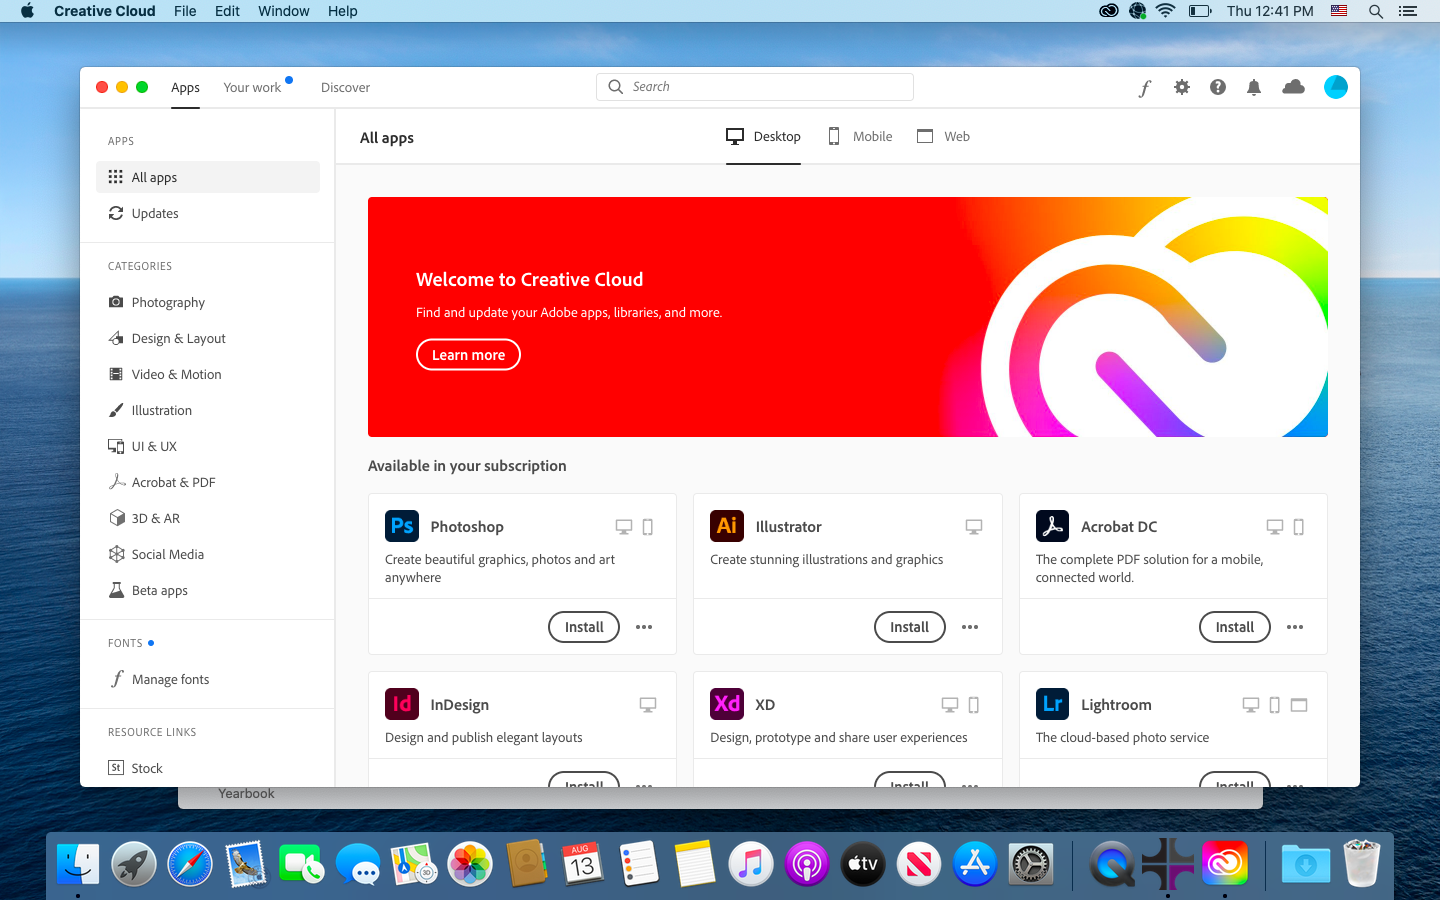Open Finder from the Dock
1440x900 pixels.
[x=78, y=864]
